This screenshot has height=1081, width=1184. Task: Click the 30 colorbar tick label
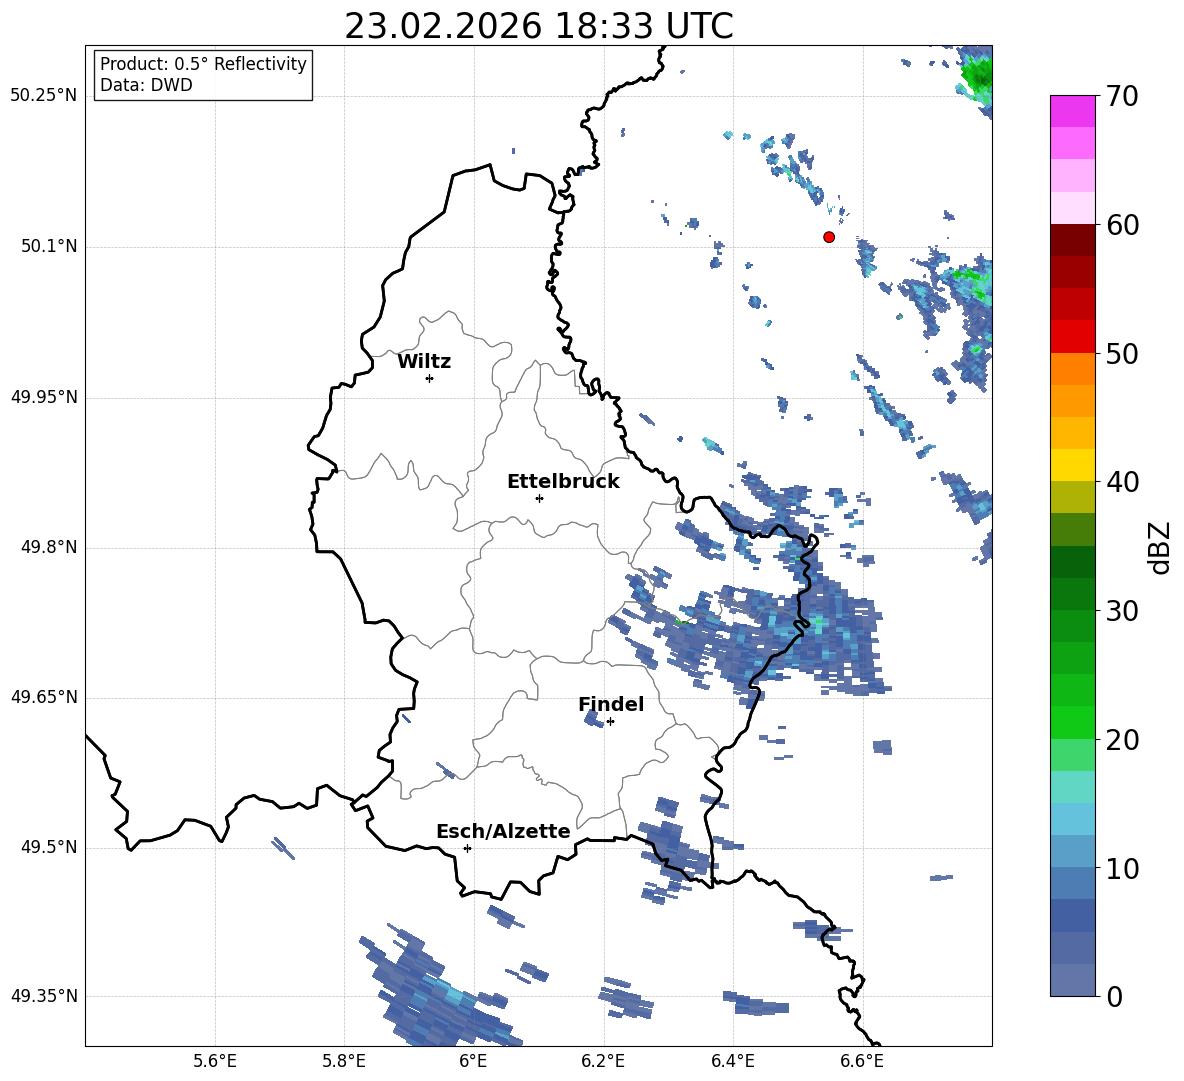pyautogui.click(x=1122, y=611)
